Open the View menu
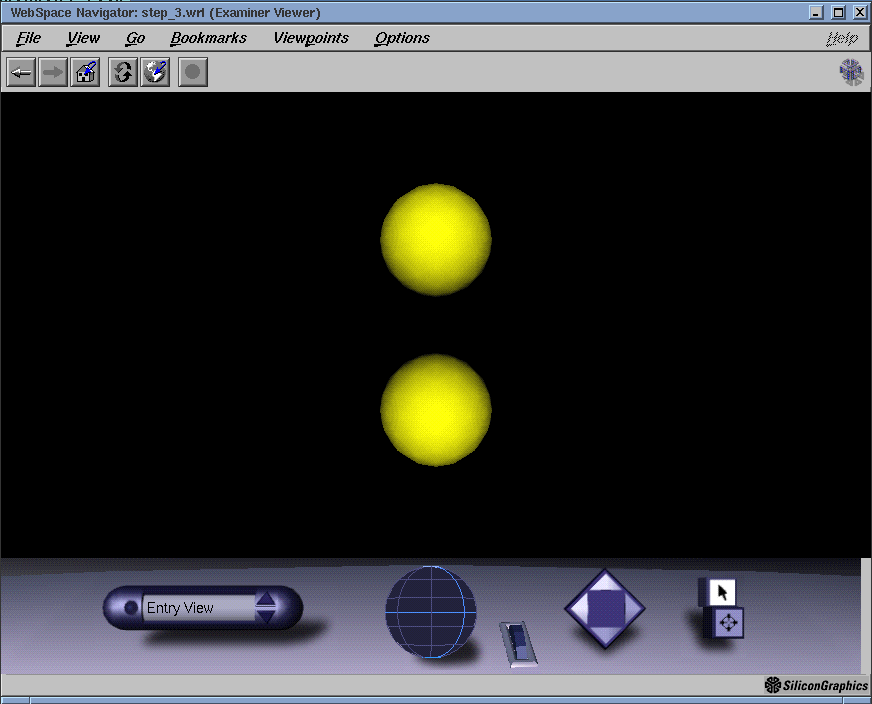Screen dimensions: 872x704 [83, 38]
